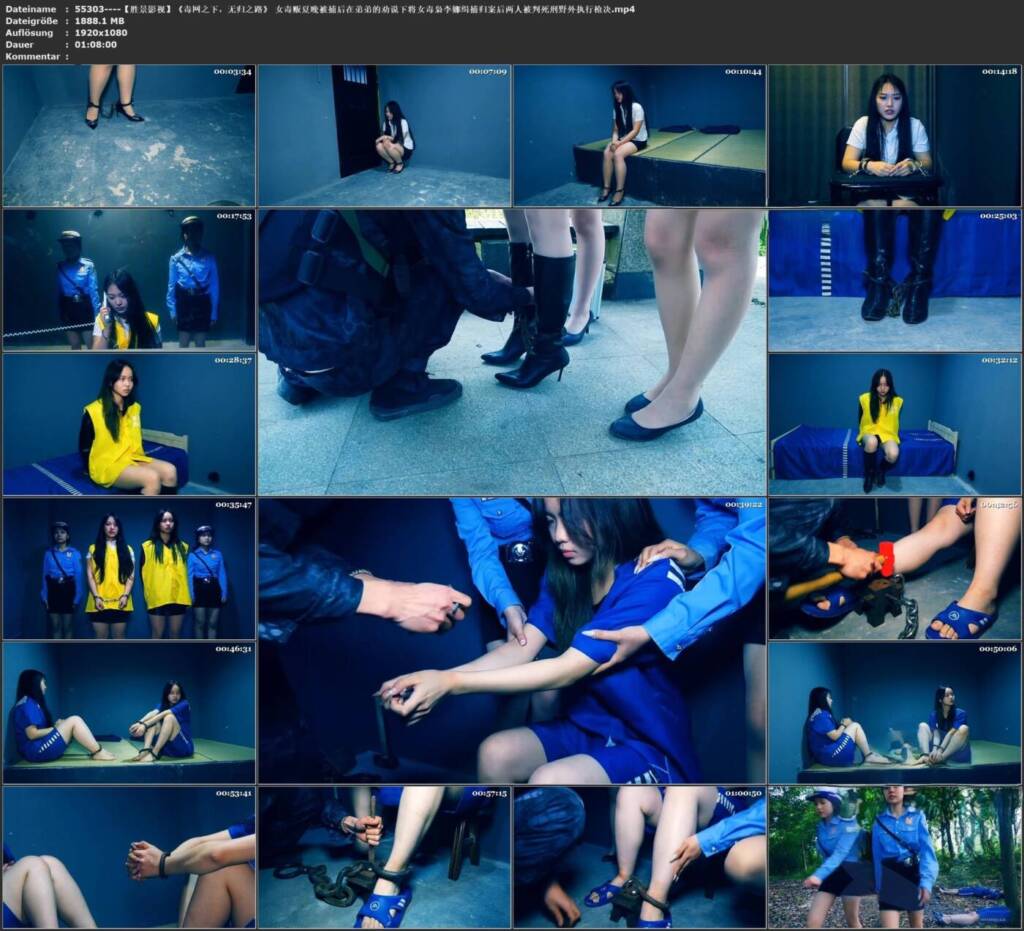The height and width of the screenshot is (931, 1024).
Task: Select the file name starting with 55303
Action: [355, 9]
